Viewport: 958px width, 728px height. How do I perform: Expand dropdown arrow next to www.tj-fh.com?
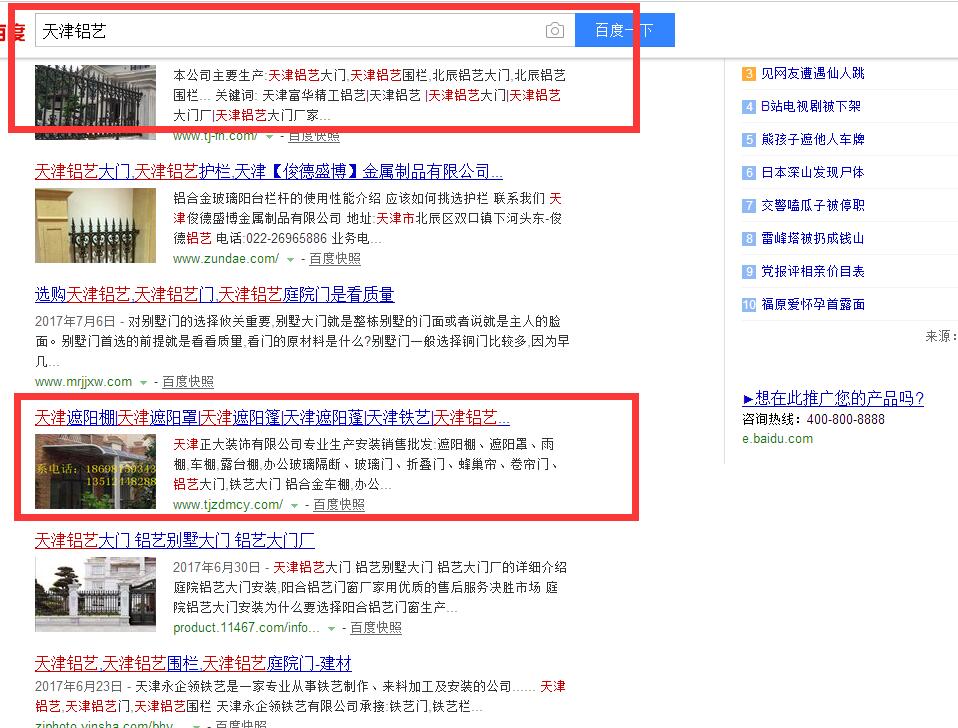coord(269,137)
